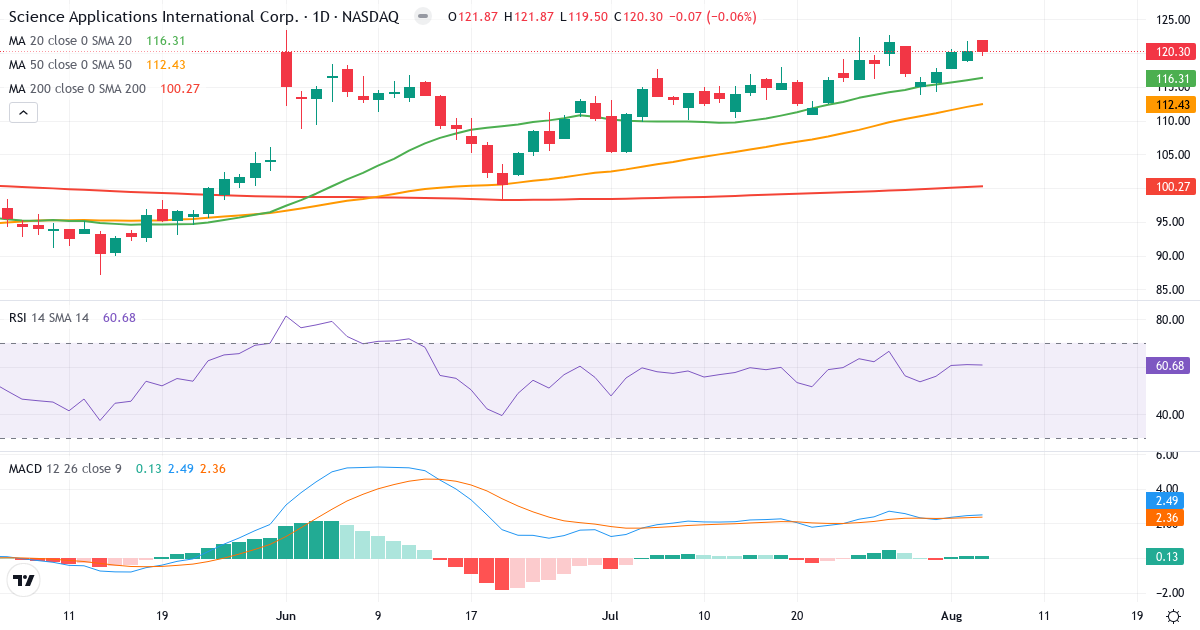Click the 125.00 price axis label
The image size is (1200, 630).
tap(1171, 20)
